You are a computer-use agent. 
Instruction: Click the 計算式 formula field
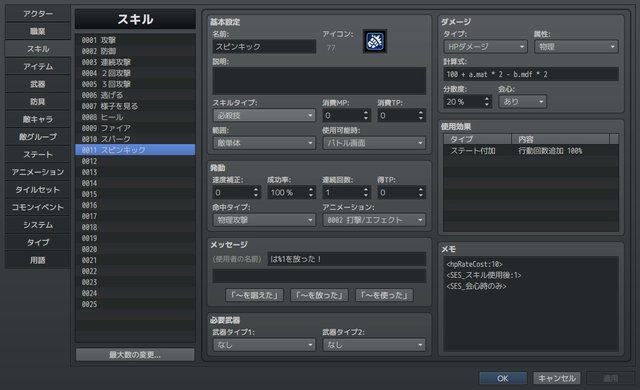(531, 74)
